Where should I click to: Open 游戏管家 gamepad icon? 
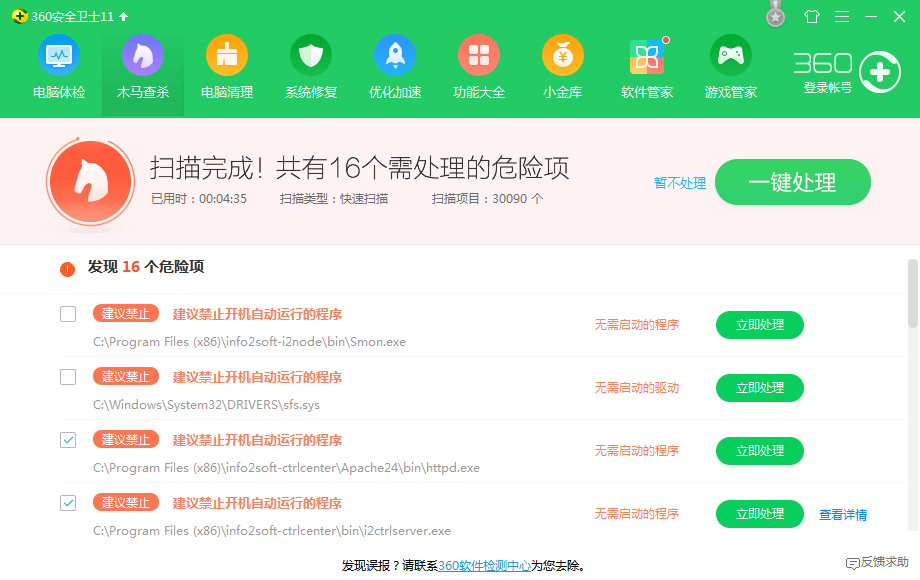(x=731, y=56)
